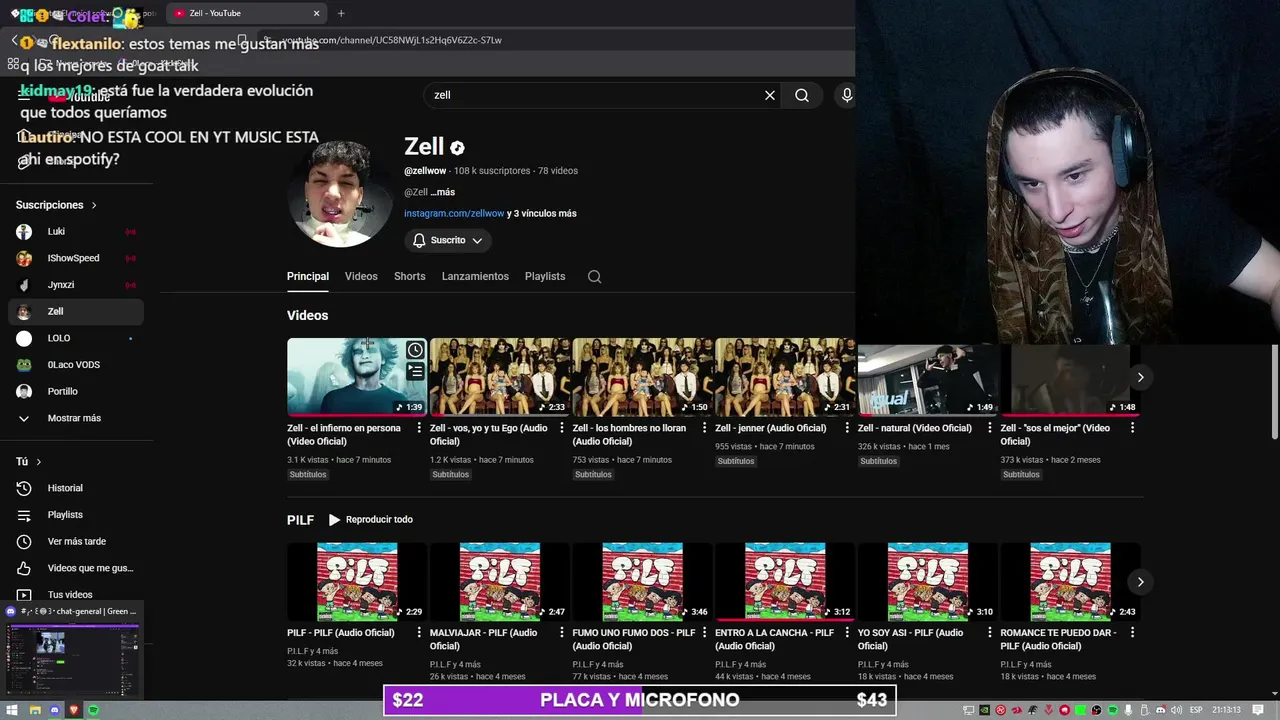Open options menu for 'FUMO UNO FUMO DOS'

(x=704, y=633)
